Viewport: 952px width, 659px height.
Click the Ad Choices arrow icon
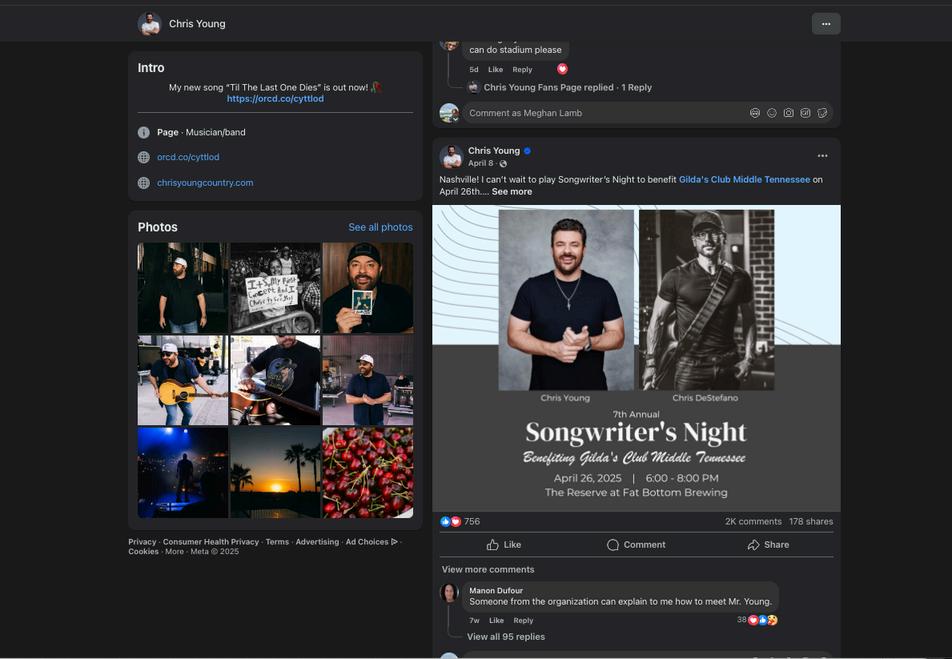[x=395, y=542]
